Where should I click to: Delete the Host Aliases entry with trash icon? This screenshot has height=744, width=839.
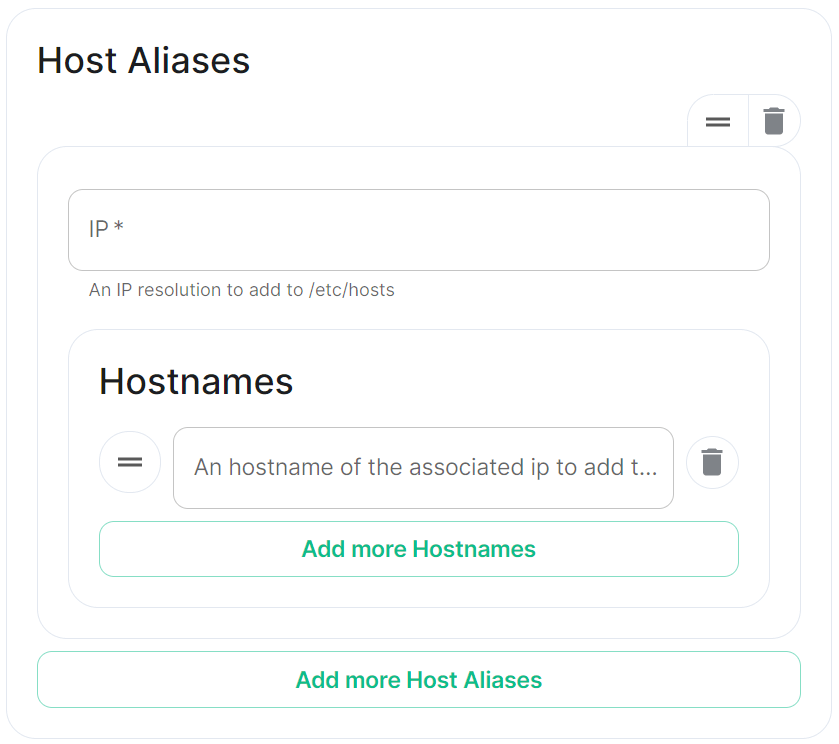(774, 121)
